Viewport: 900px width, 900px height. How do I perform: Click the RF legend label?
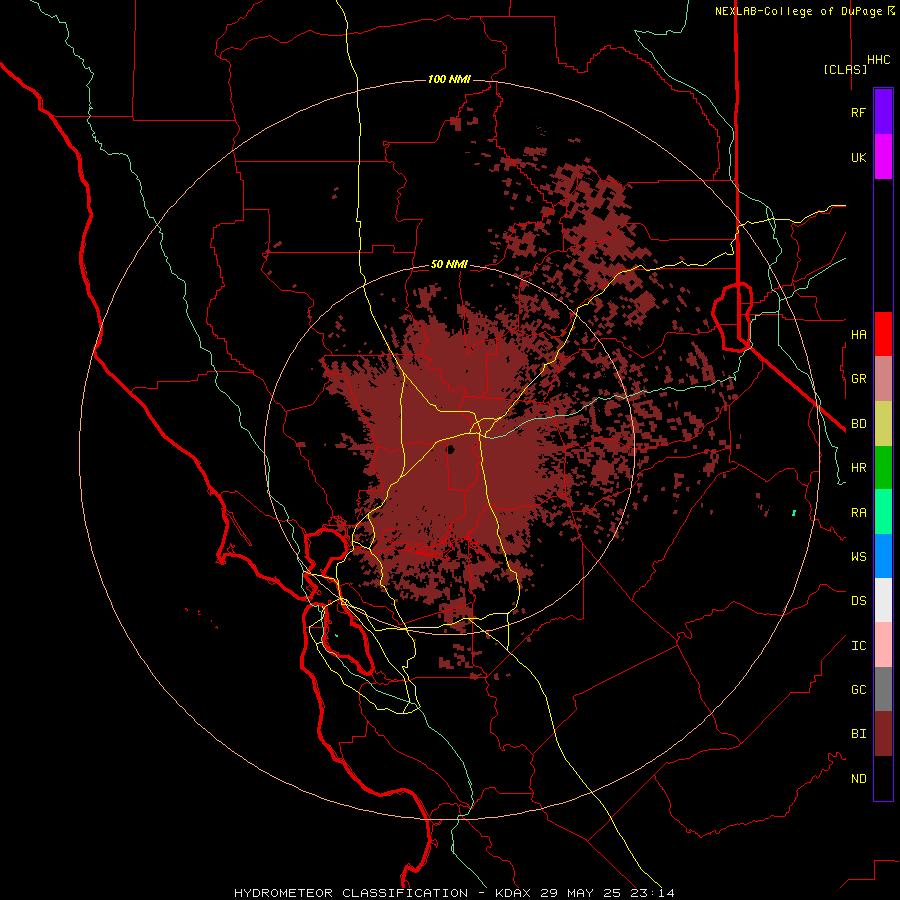click(858, 112)
